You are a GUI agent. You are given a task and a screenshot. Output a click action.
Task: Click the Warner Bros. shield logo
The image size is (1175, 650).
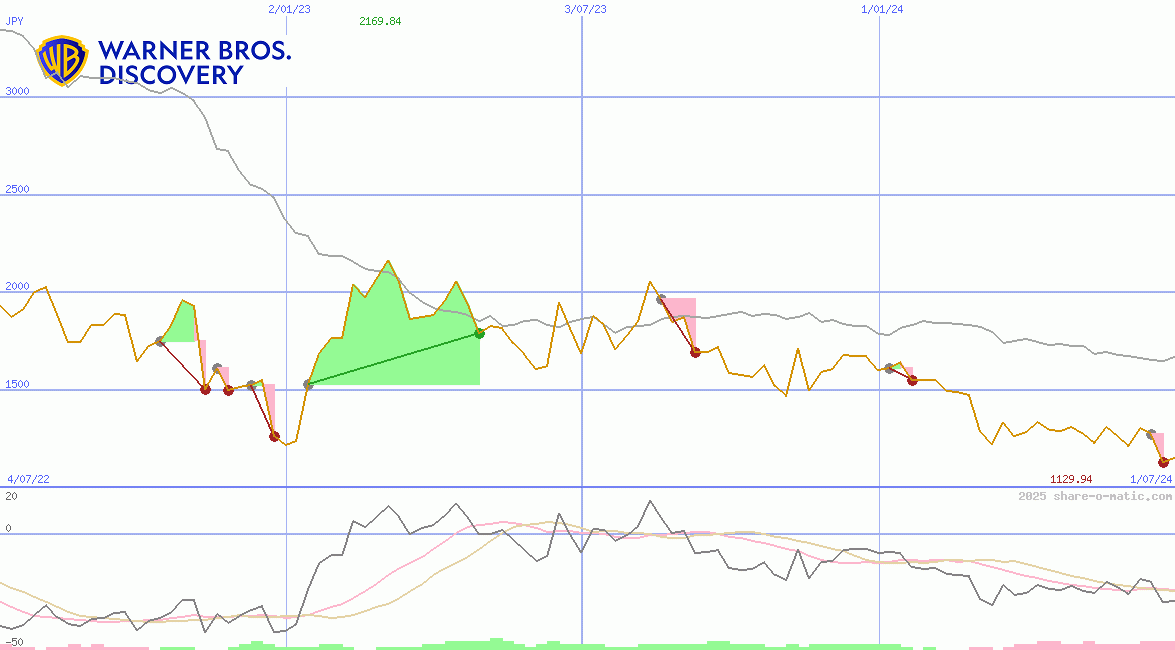click(x=62, y=60)
